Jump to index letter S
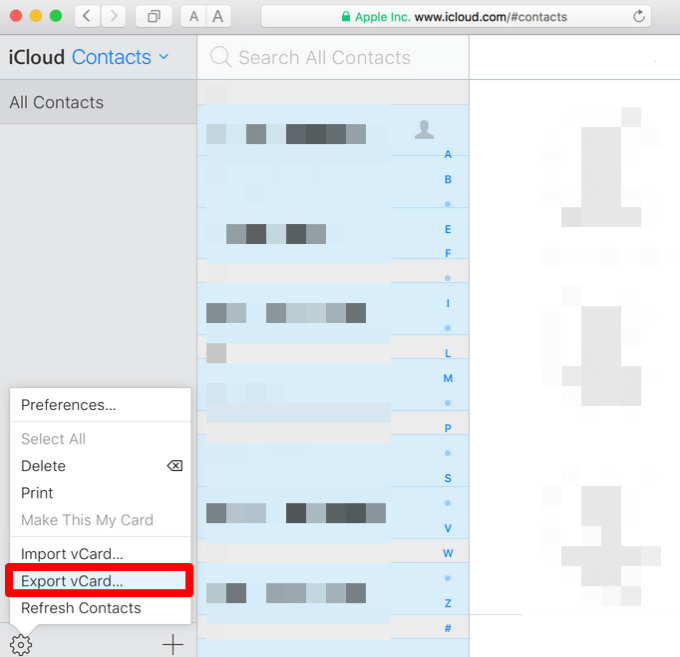 coord(448,478)
